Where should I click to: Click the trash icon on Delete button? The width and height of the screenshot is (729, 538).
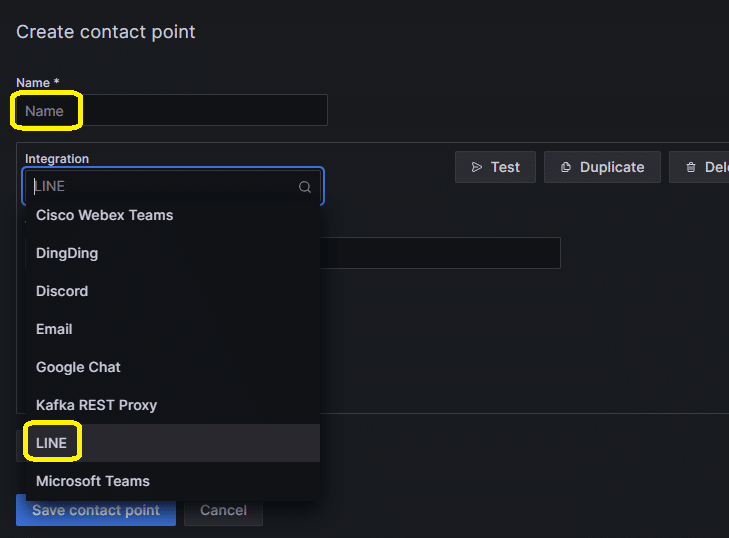click(691, 167)
